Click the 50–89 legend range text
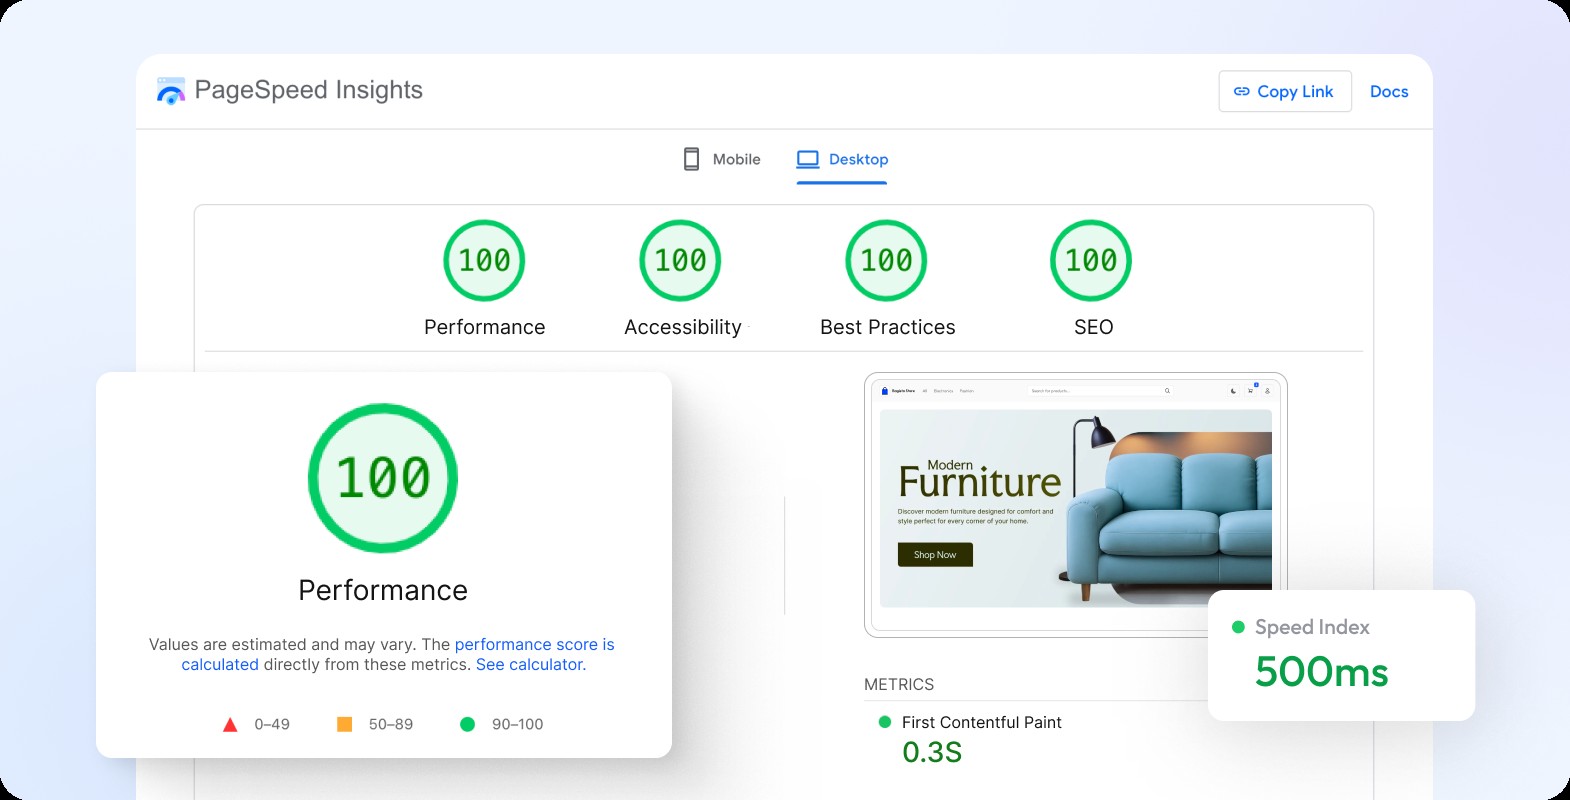 tap(391, 724)
